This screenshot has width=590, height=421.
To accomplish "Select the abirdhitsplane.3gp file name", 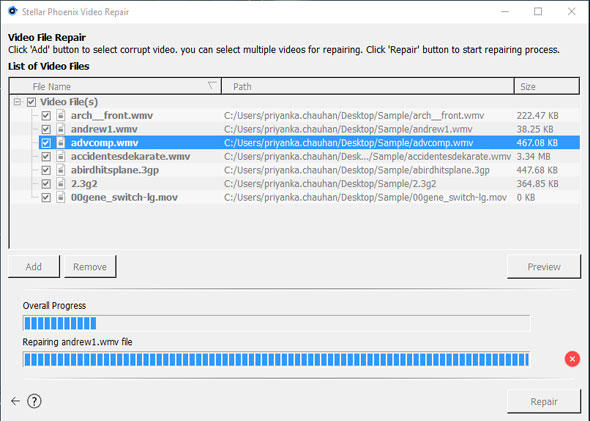I will click(115, 170).
